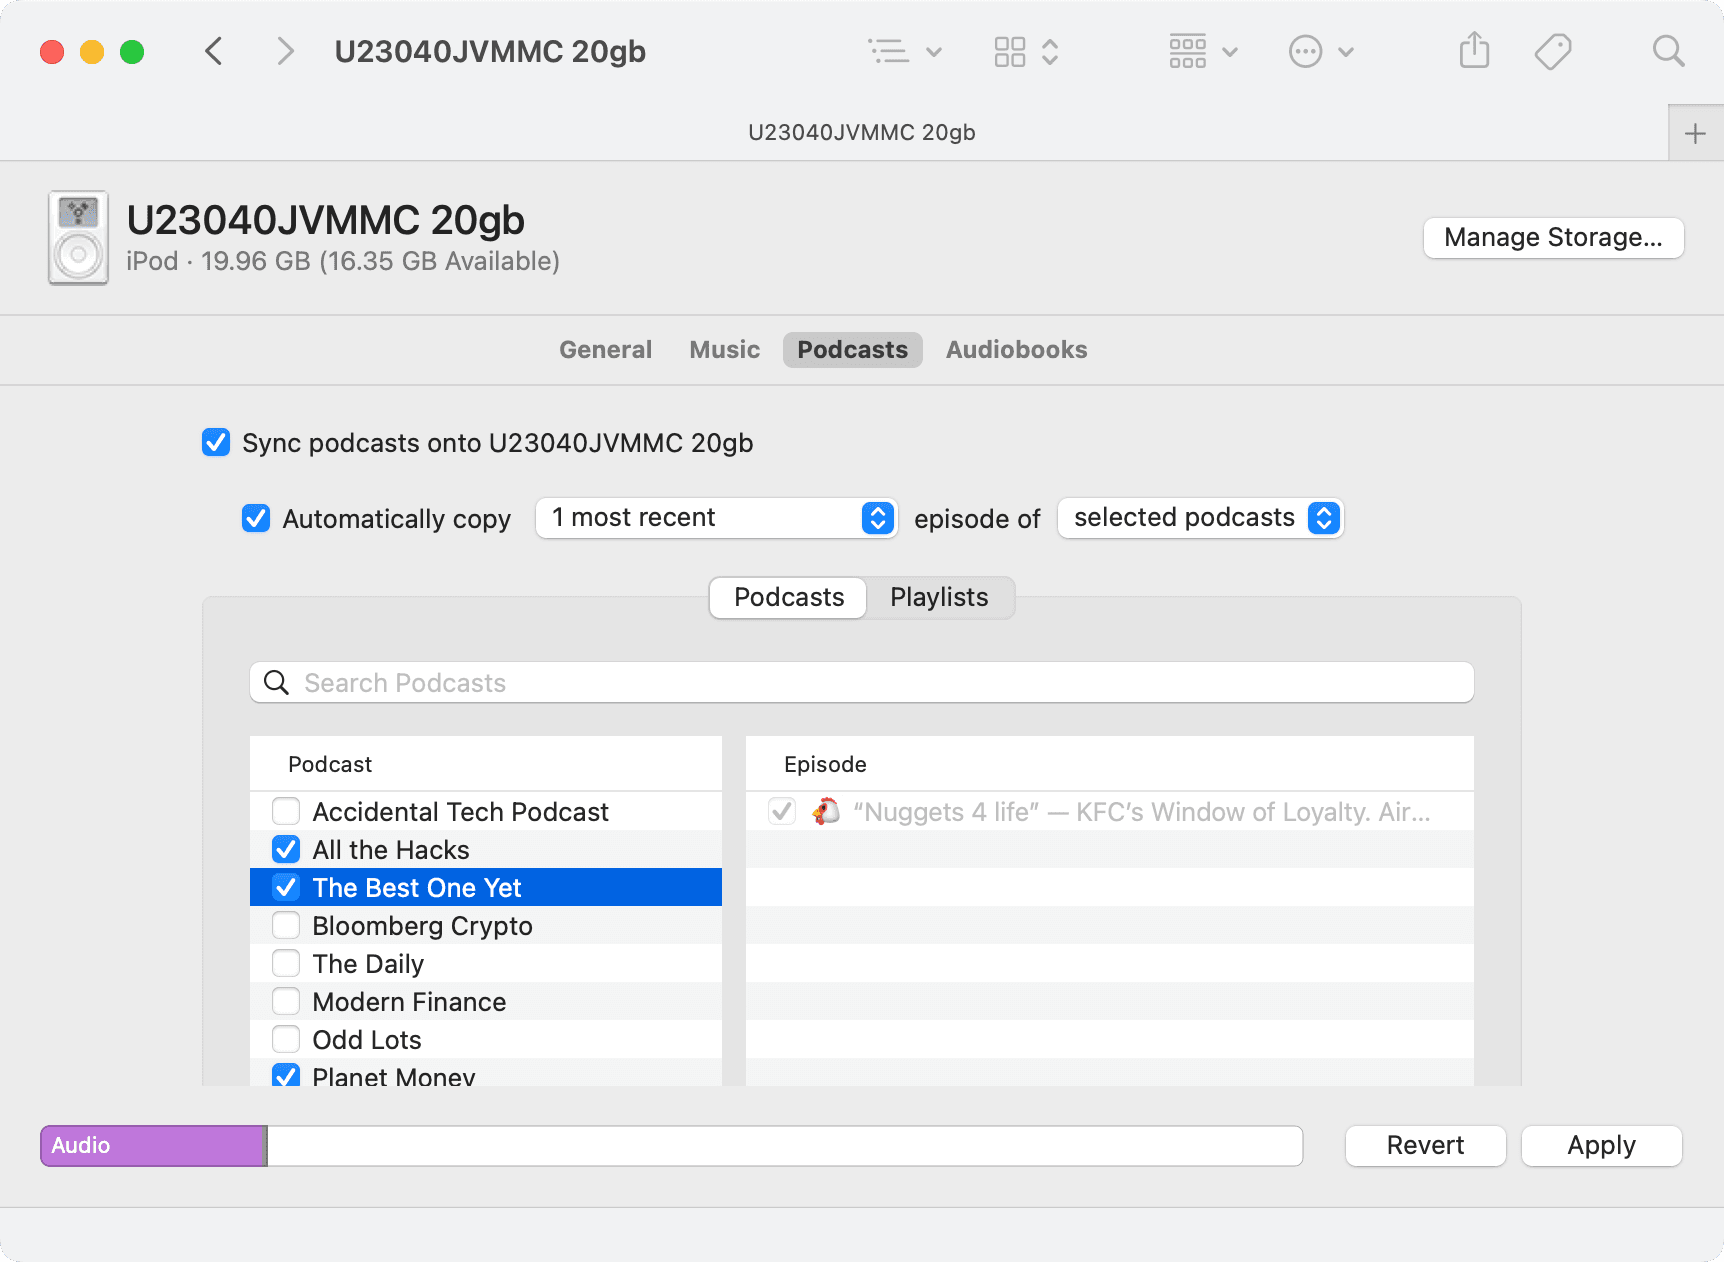Disable the Automatically copy checkbox
The height and width of the screenshot is (1262, 1724).
coord(256,518)
